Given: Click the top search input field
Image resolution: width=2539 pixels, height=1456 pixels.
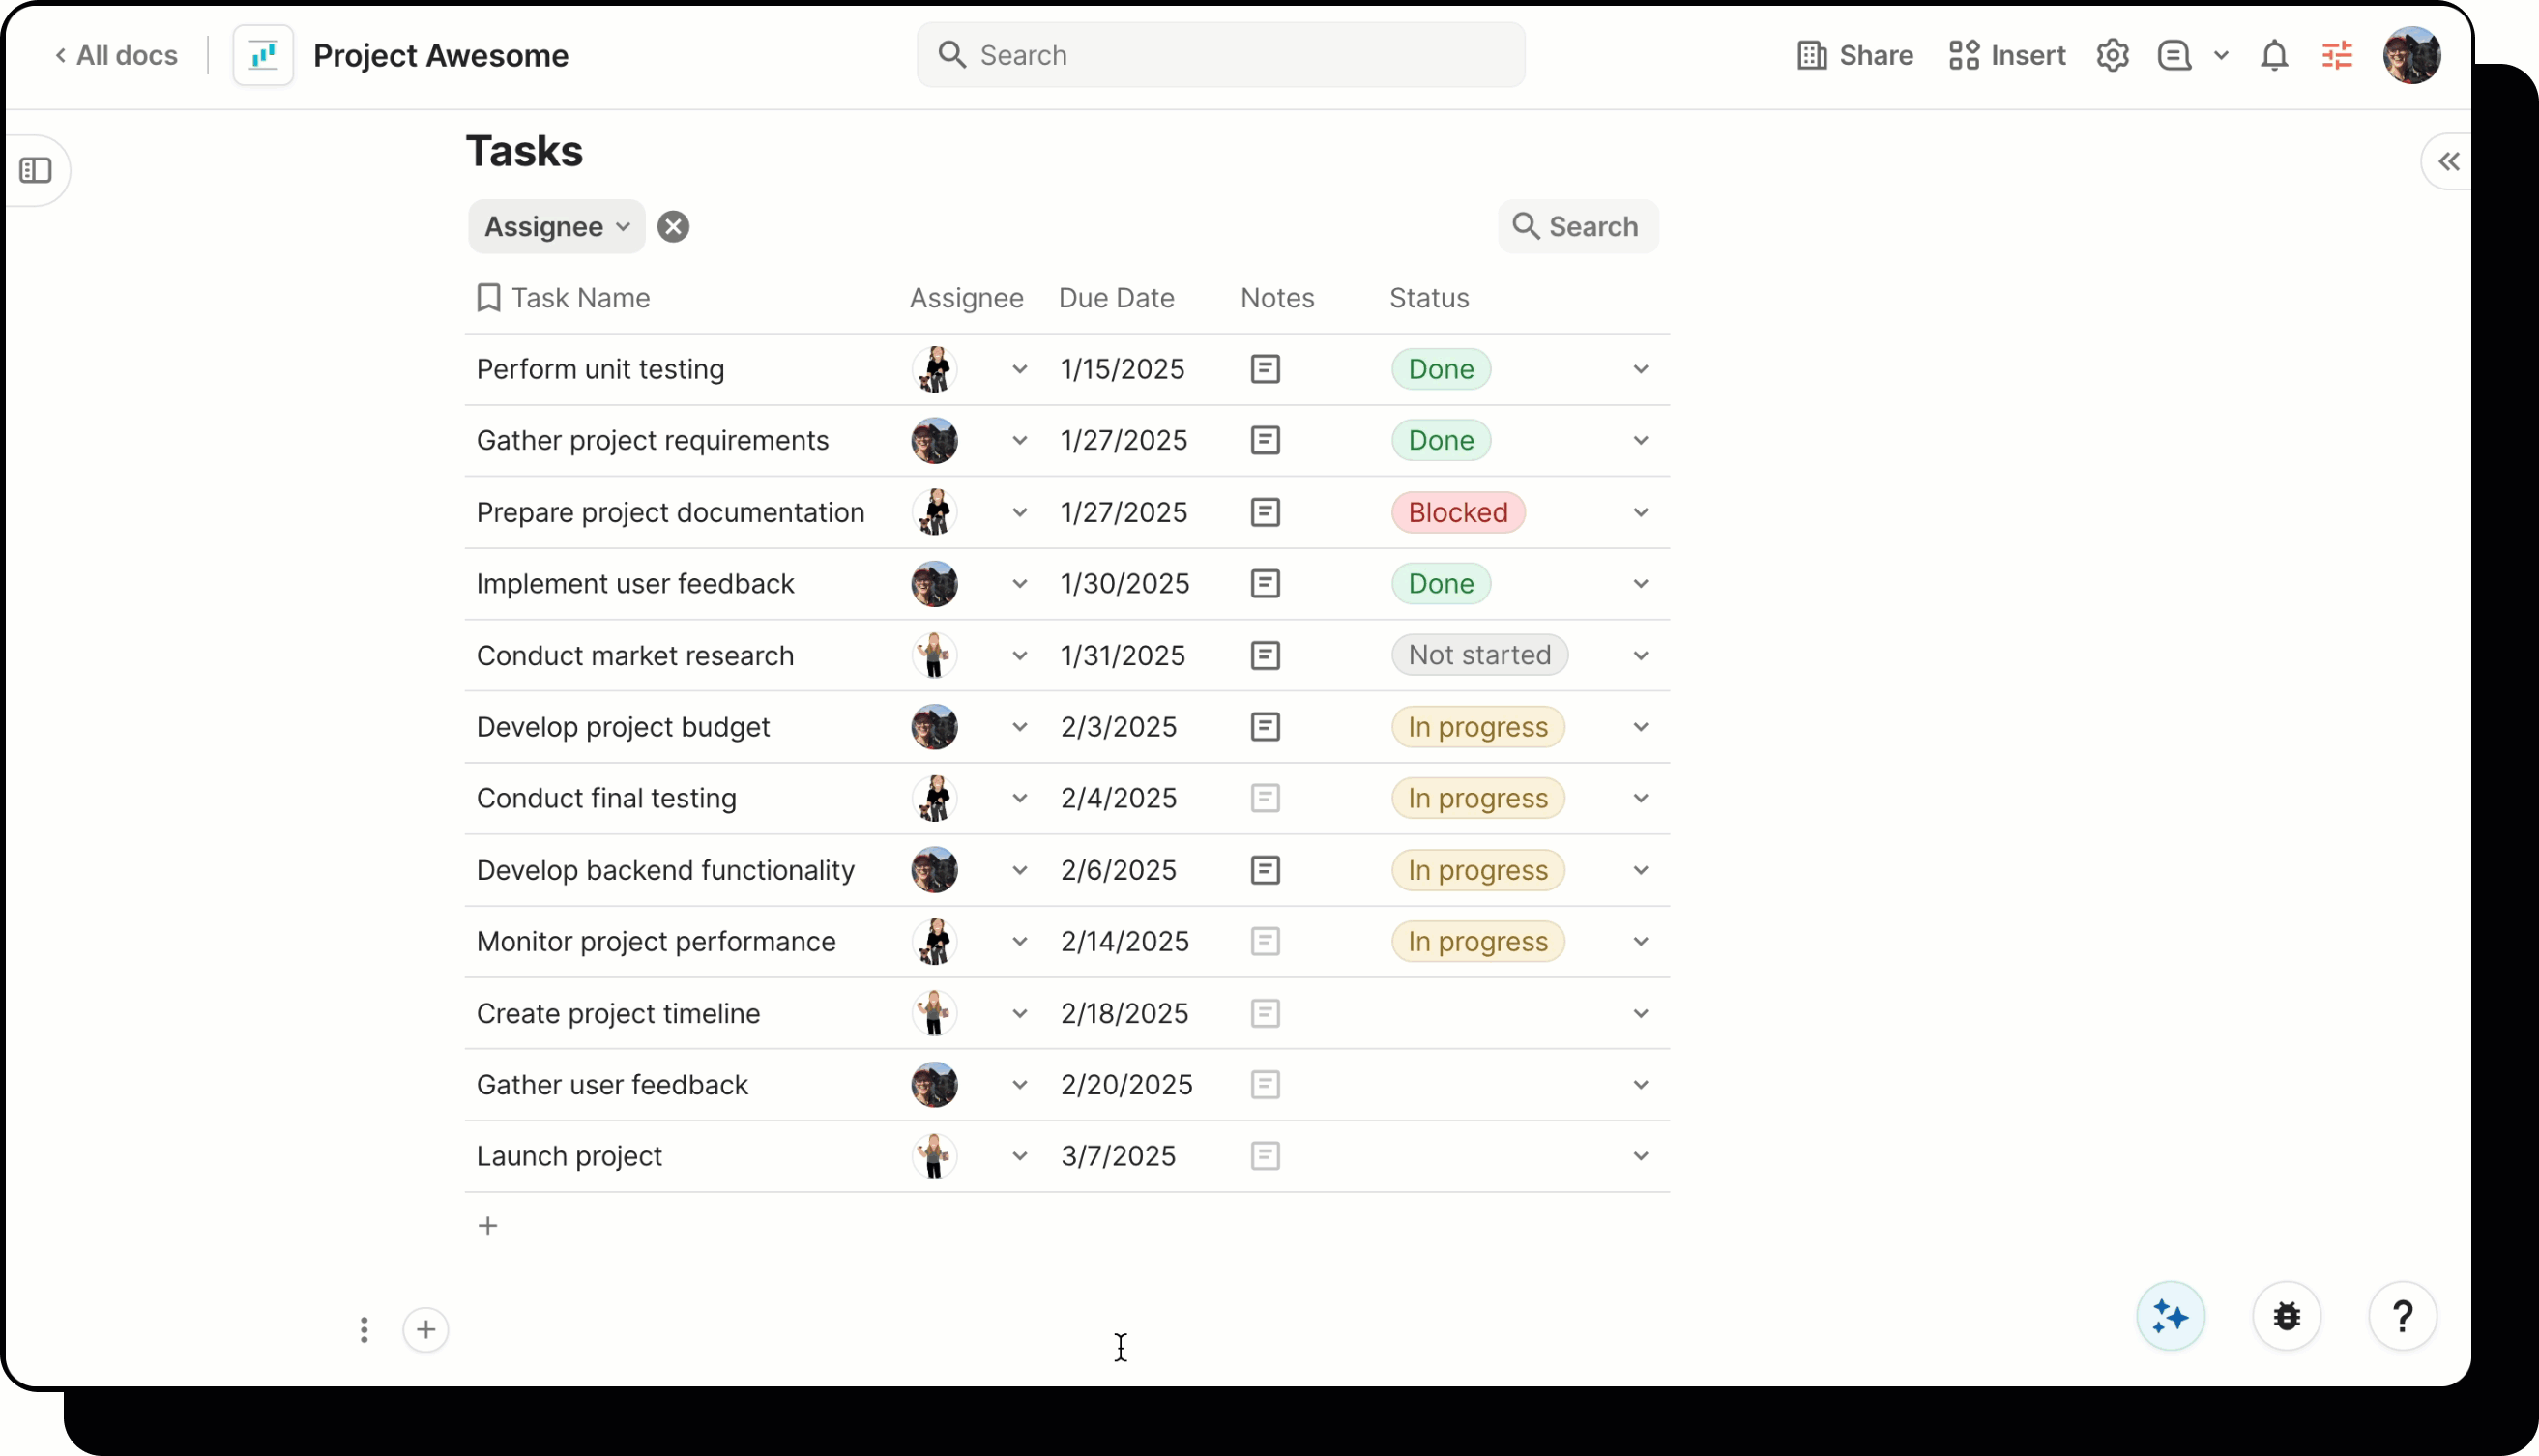Looking at the screenshot, I should (x=1220, y=55).
